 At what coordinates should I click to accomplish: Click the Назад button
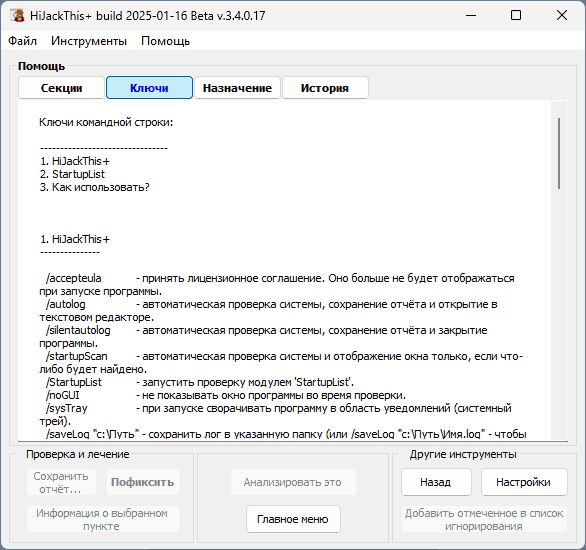[x=436, y=482]
